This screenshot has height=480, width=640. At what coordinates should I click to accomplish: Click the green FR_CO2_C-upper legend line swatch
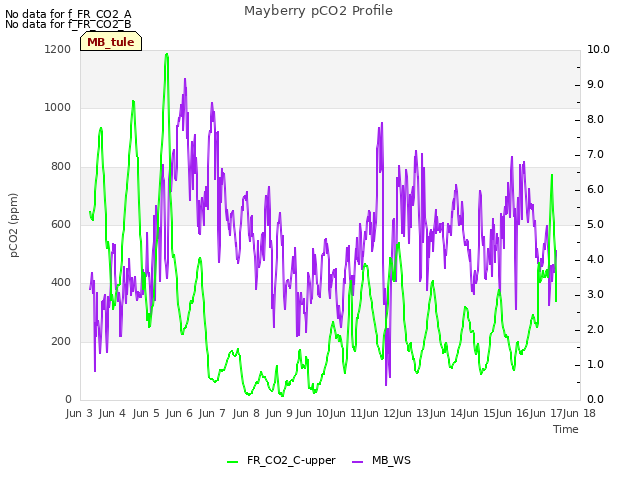[x=232, y=462]
